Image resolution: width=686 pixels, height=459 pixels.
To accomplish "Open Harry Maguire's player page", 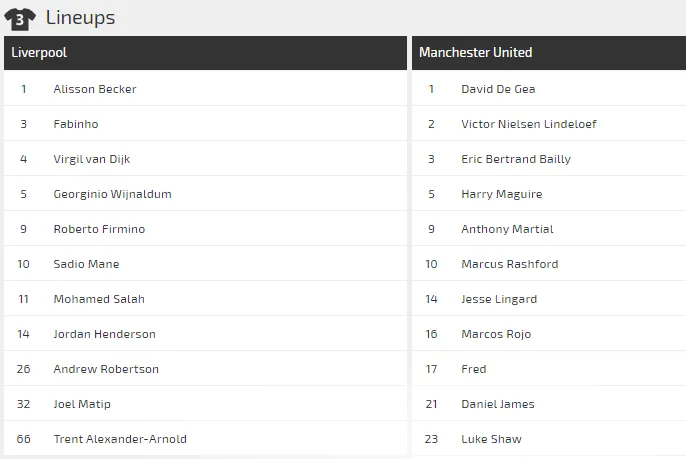I will click(x=501, y=194).
